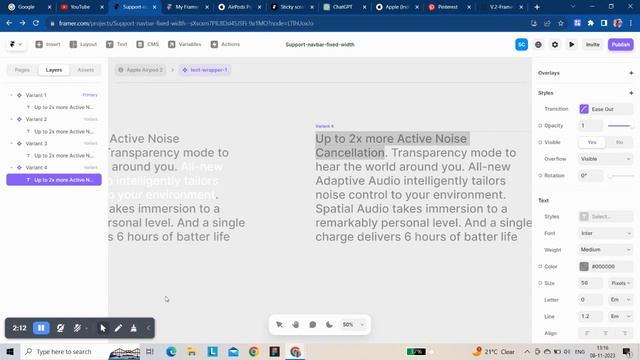Toggle dark mode moon icon
Screen dimensions: 640x360
tap(329, 325)
